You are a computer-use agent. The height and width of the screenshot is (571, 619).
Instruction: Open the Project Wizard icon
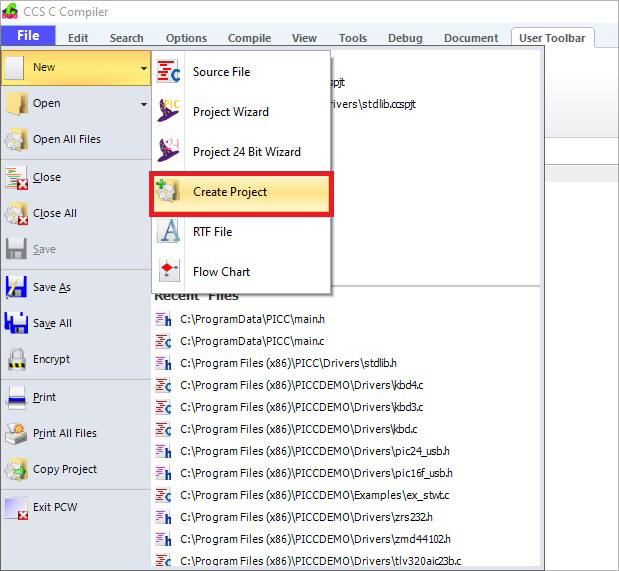point(169,112)
